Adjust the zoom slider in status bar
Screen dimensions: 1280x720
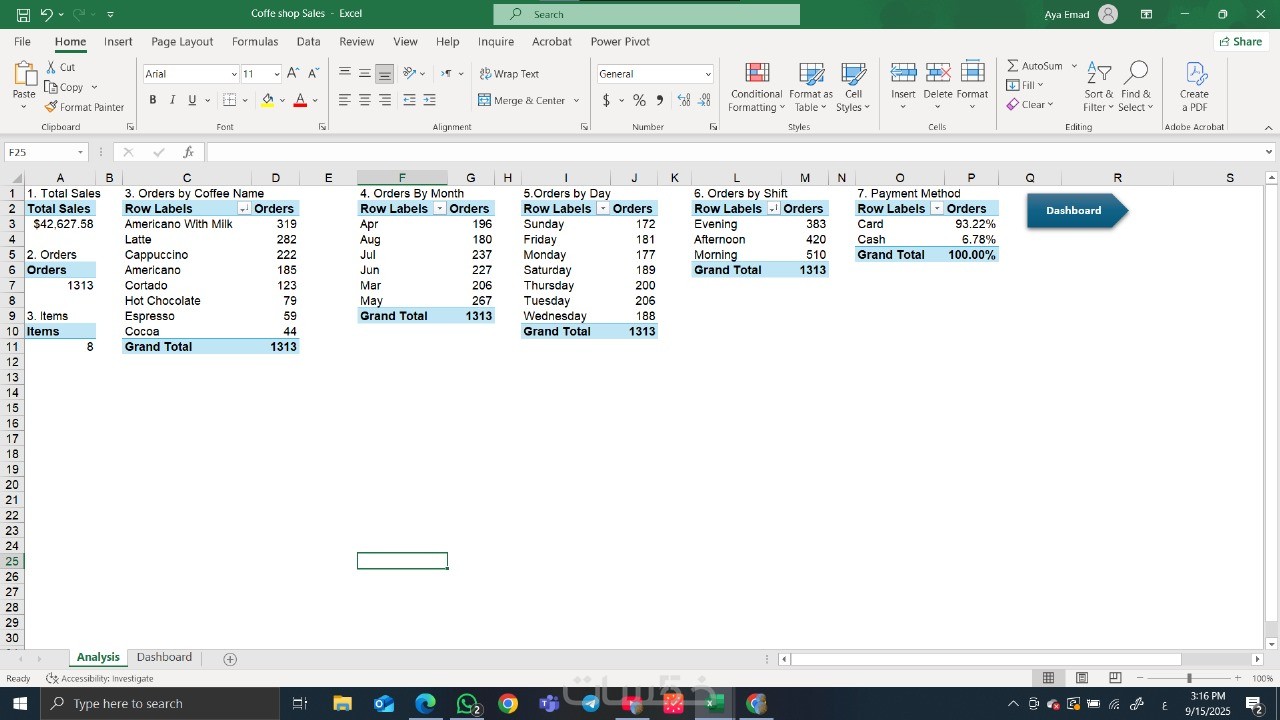pyautogui.click(x=1189, y=679)
